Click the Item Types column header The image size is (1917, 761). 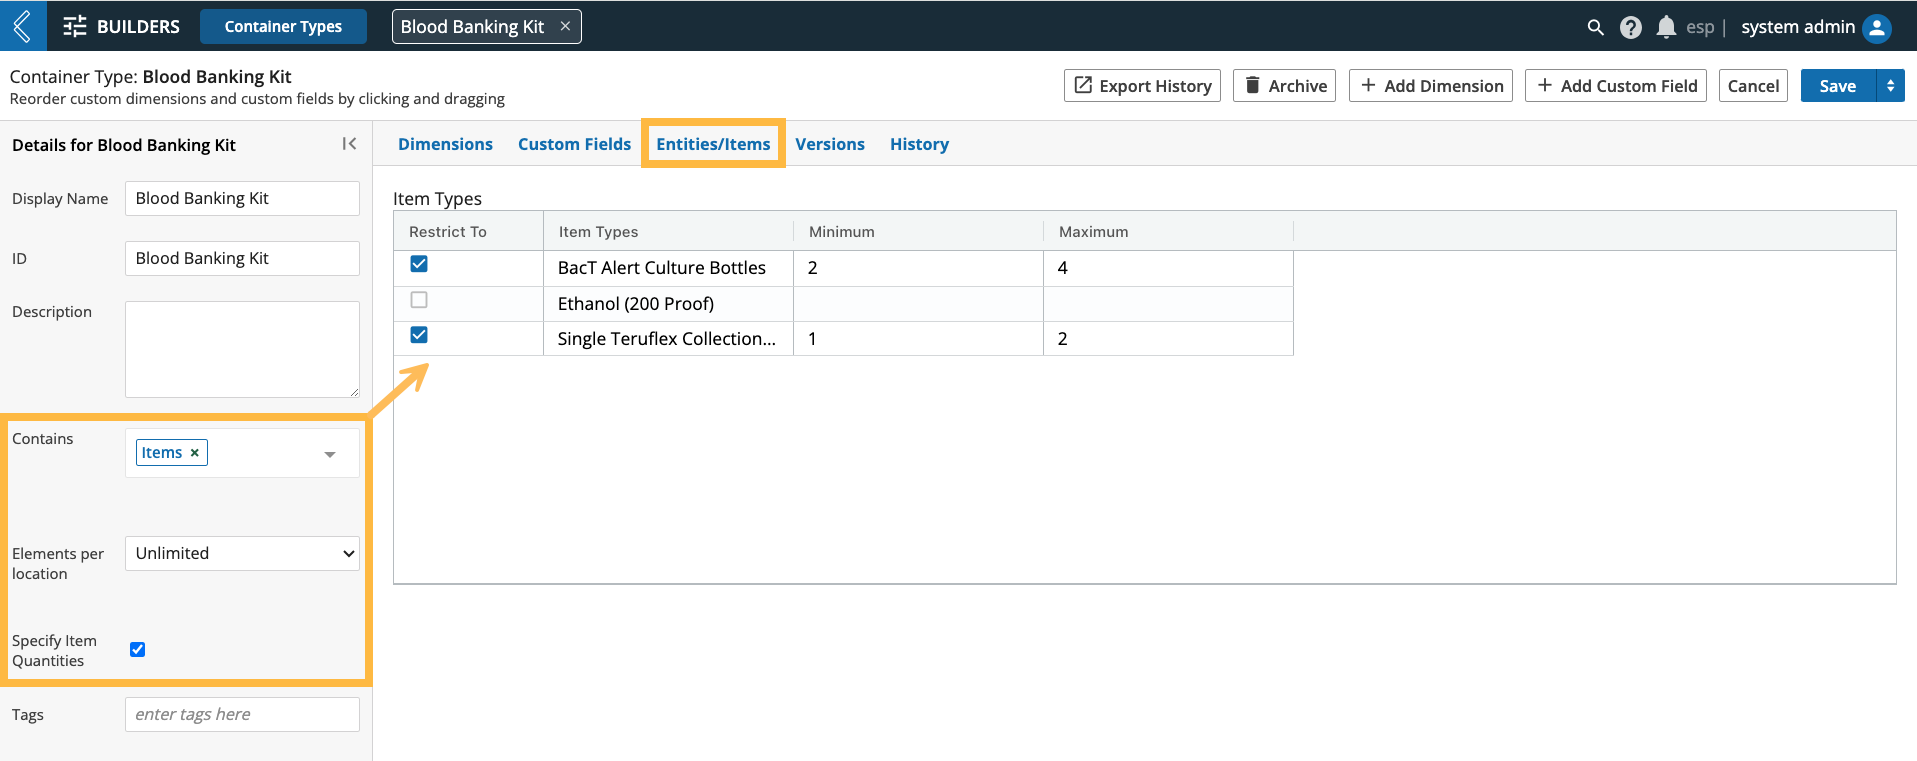[668, 231]
